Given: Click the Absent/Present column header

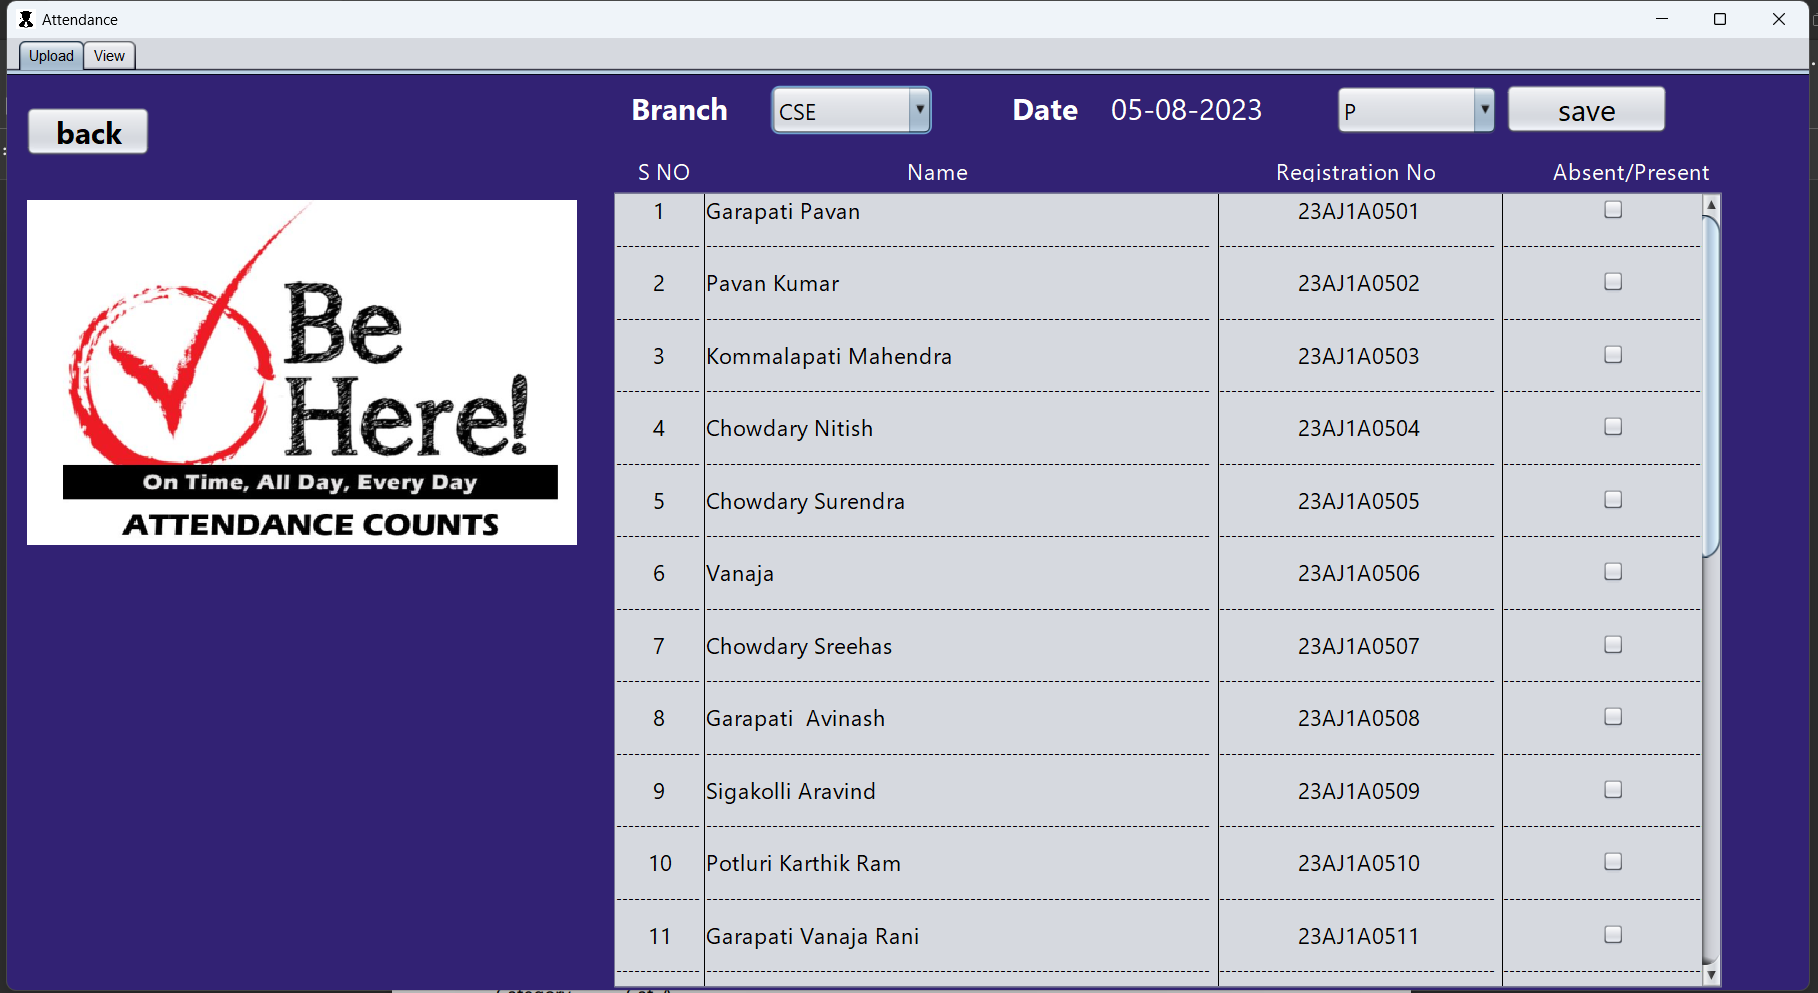Looking at the screenshot, I should pyautogui.click(x=1631, y=173).
